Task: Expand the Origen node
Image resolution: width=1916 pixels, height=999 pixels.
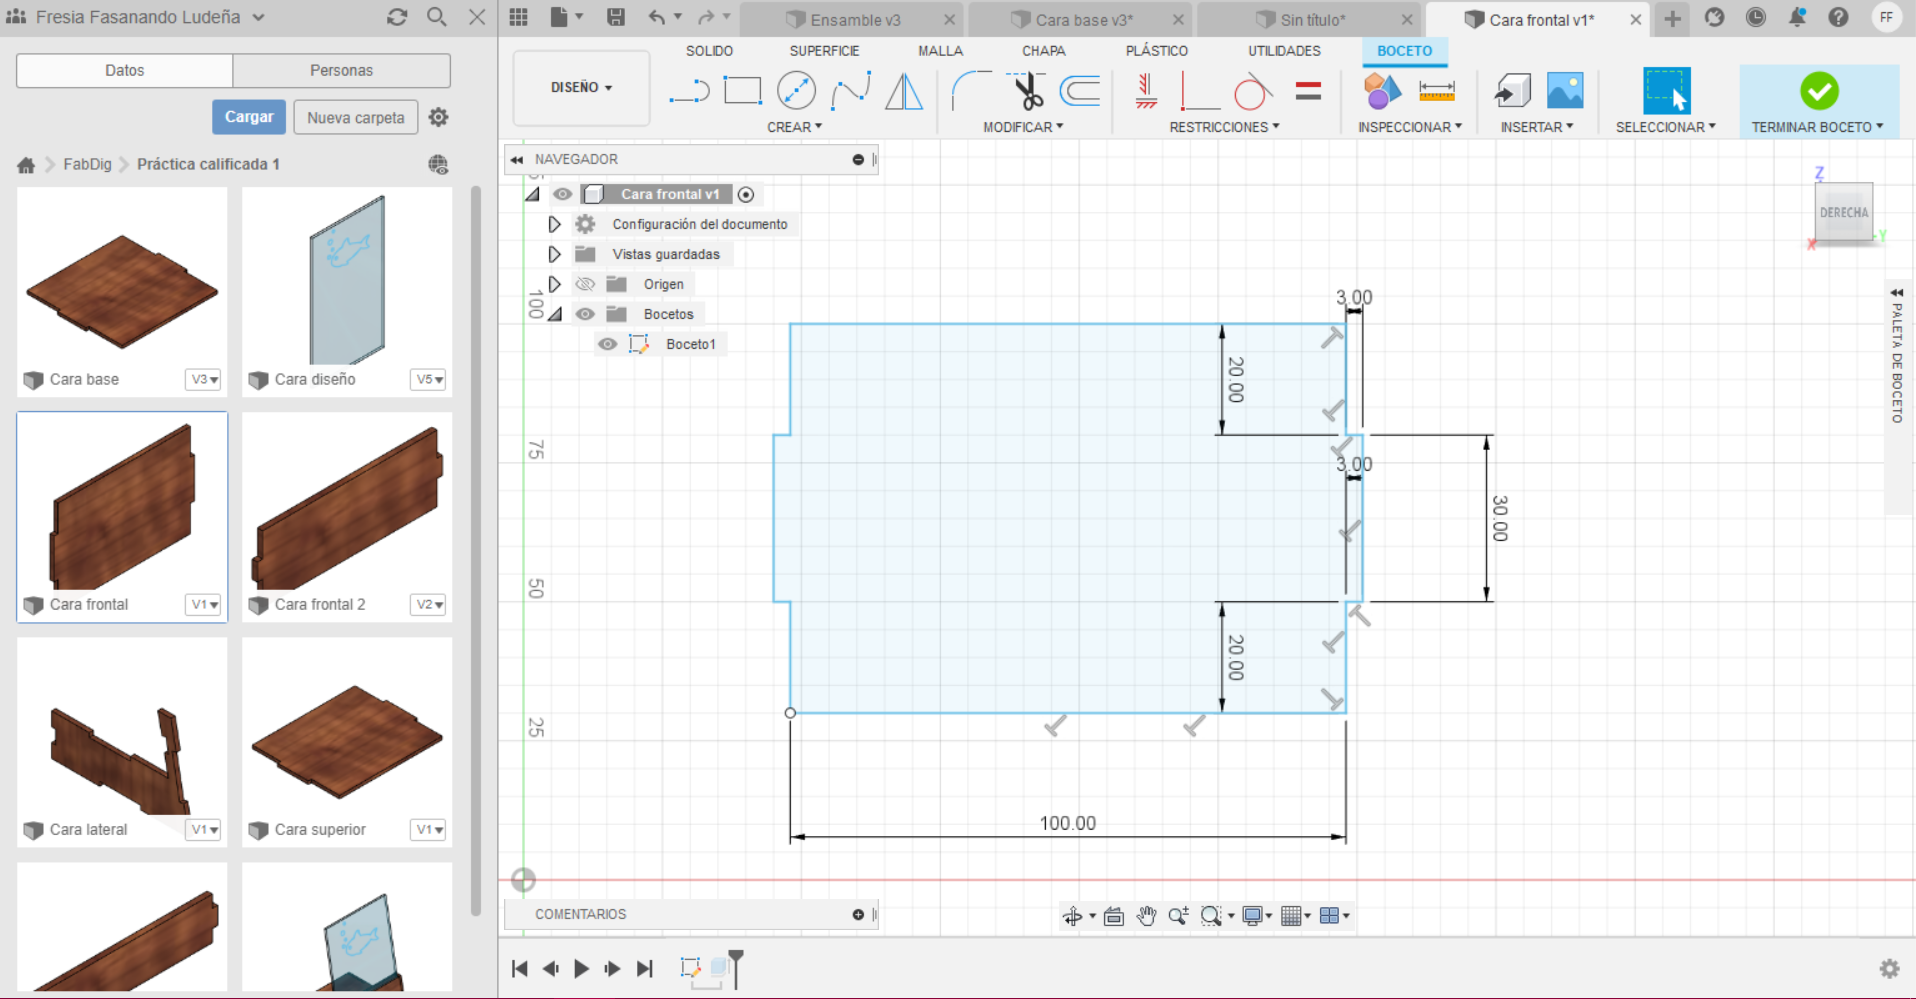Action: (554, 284)
